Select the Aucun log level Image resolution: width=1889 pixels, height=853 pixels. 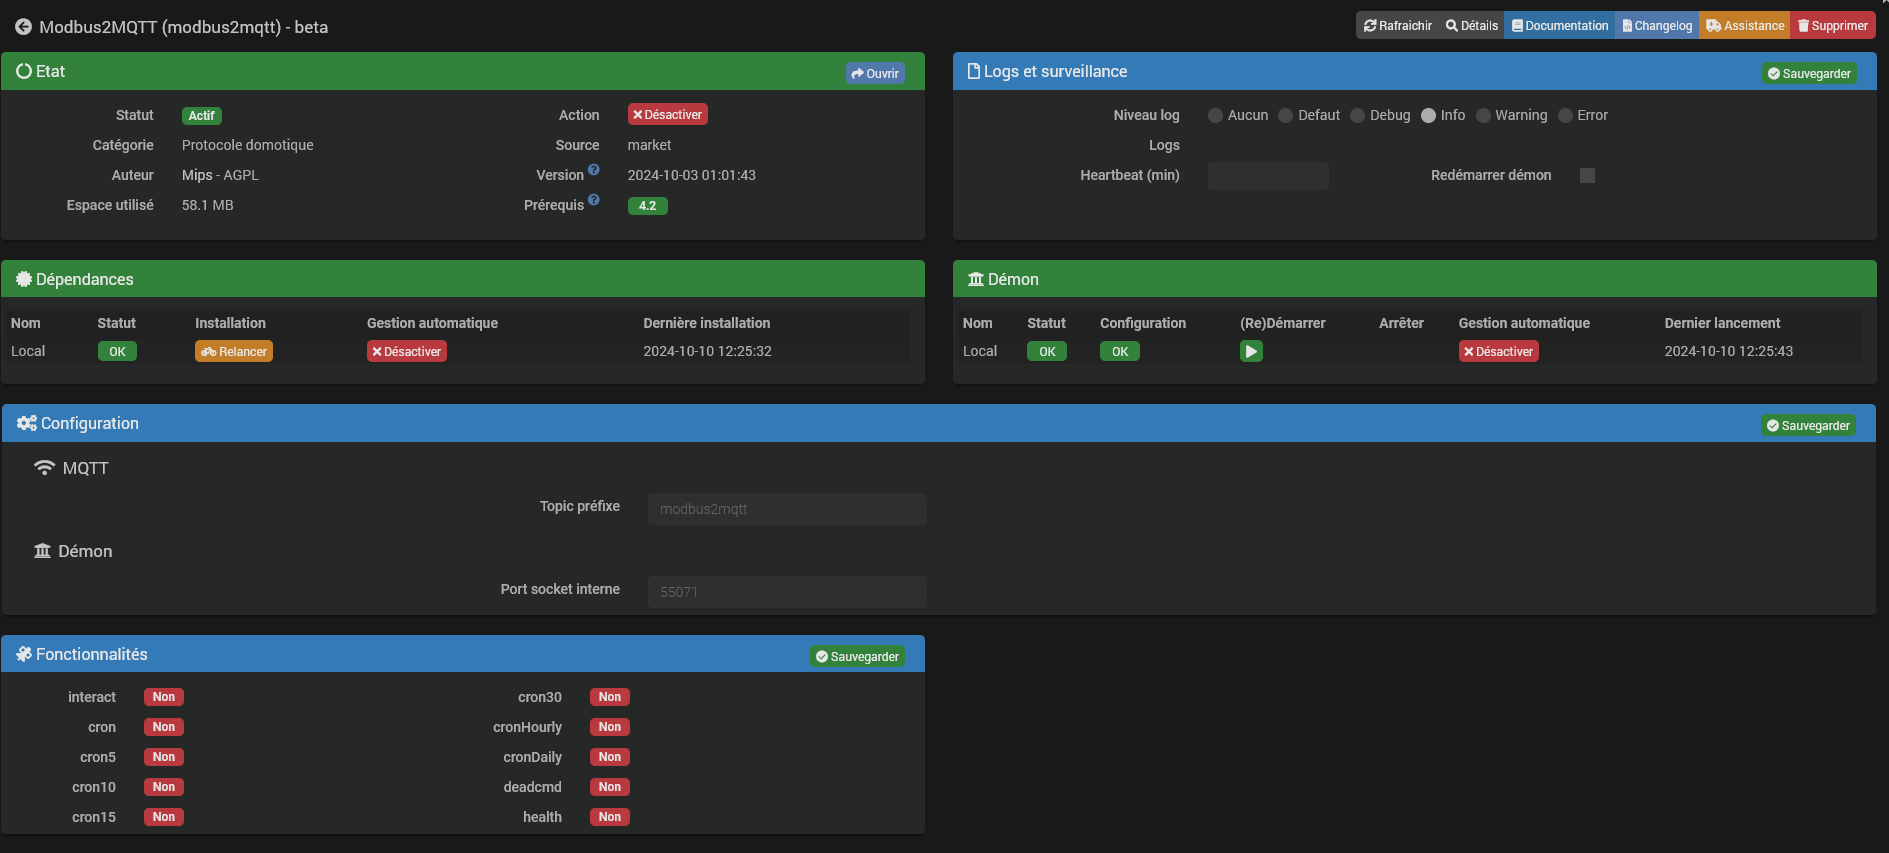[x=1215, y=116]
